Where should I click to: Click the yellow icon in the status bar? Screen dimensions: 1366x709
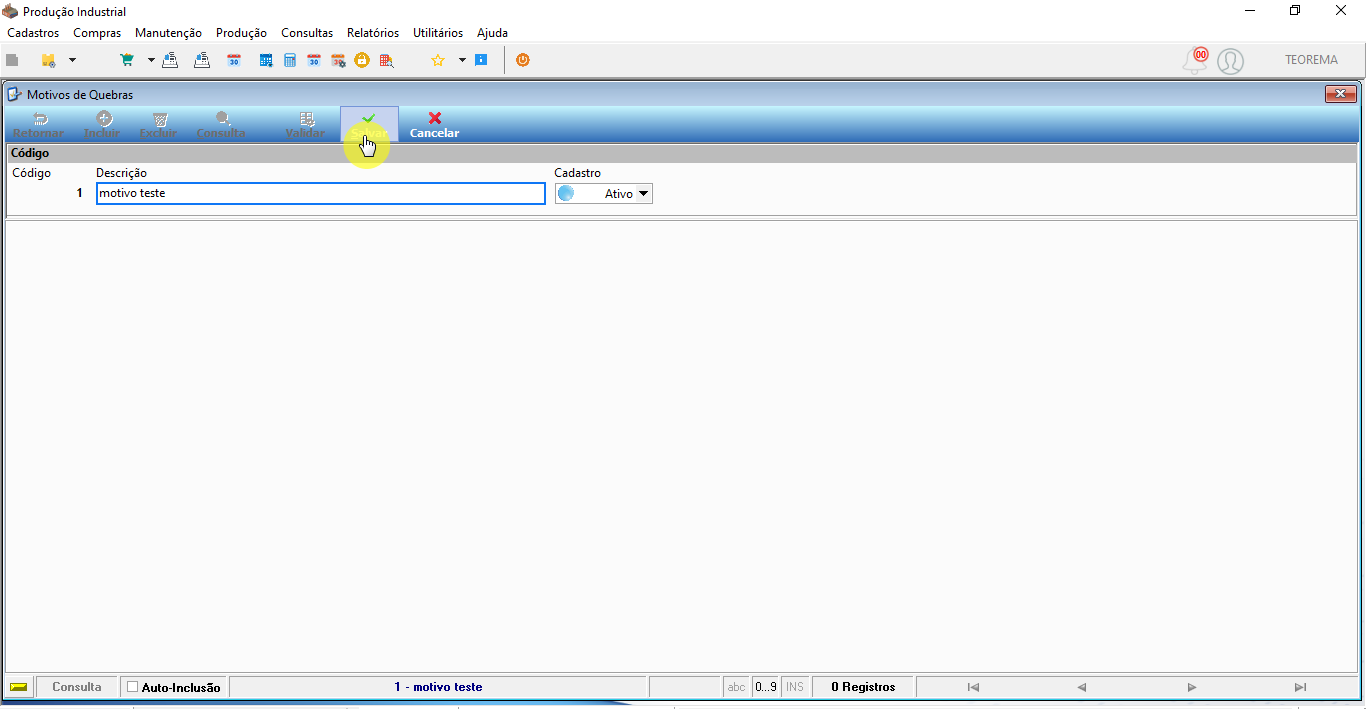19,687
